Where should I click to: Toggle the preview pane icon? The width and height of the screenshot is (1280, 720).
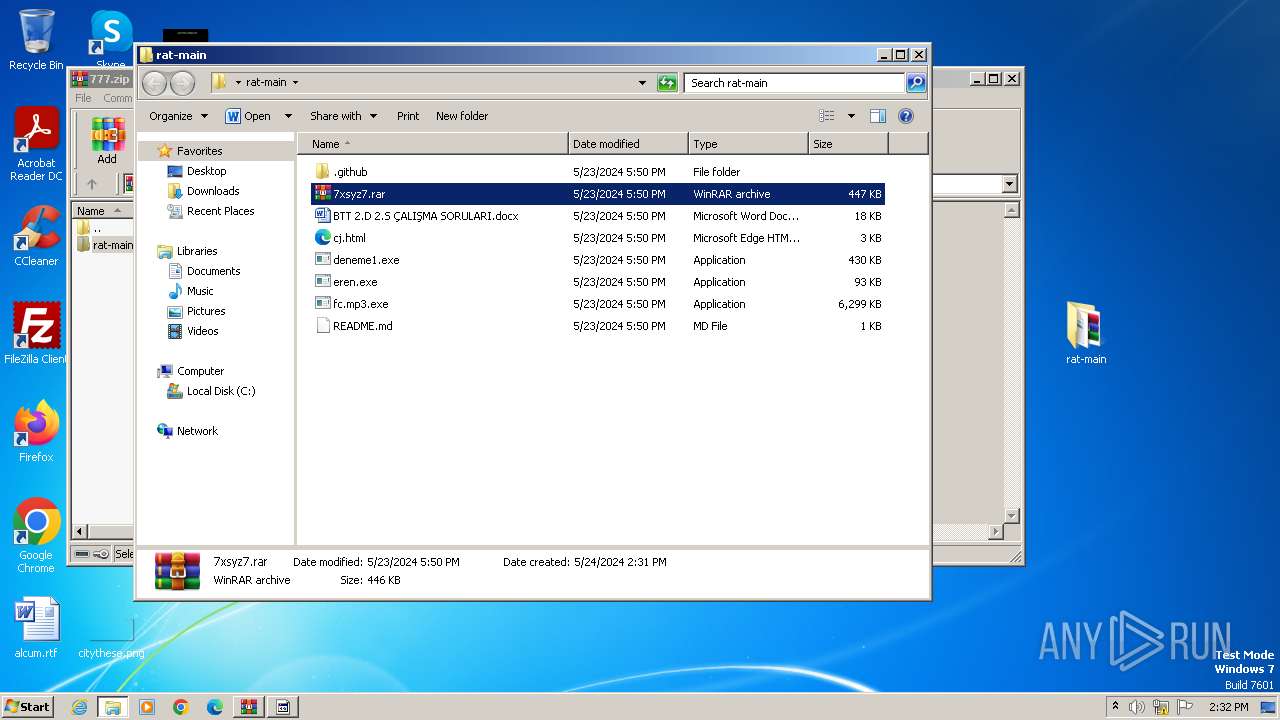pyautogui.click(x=877, y=116)
